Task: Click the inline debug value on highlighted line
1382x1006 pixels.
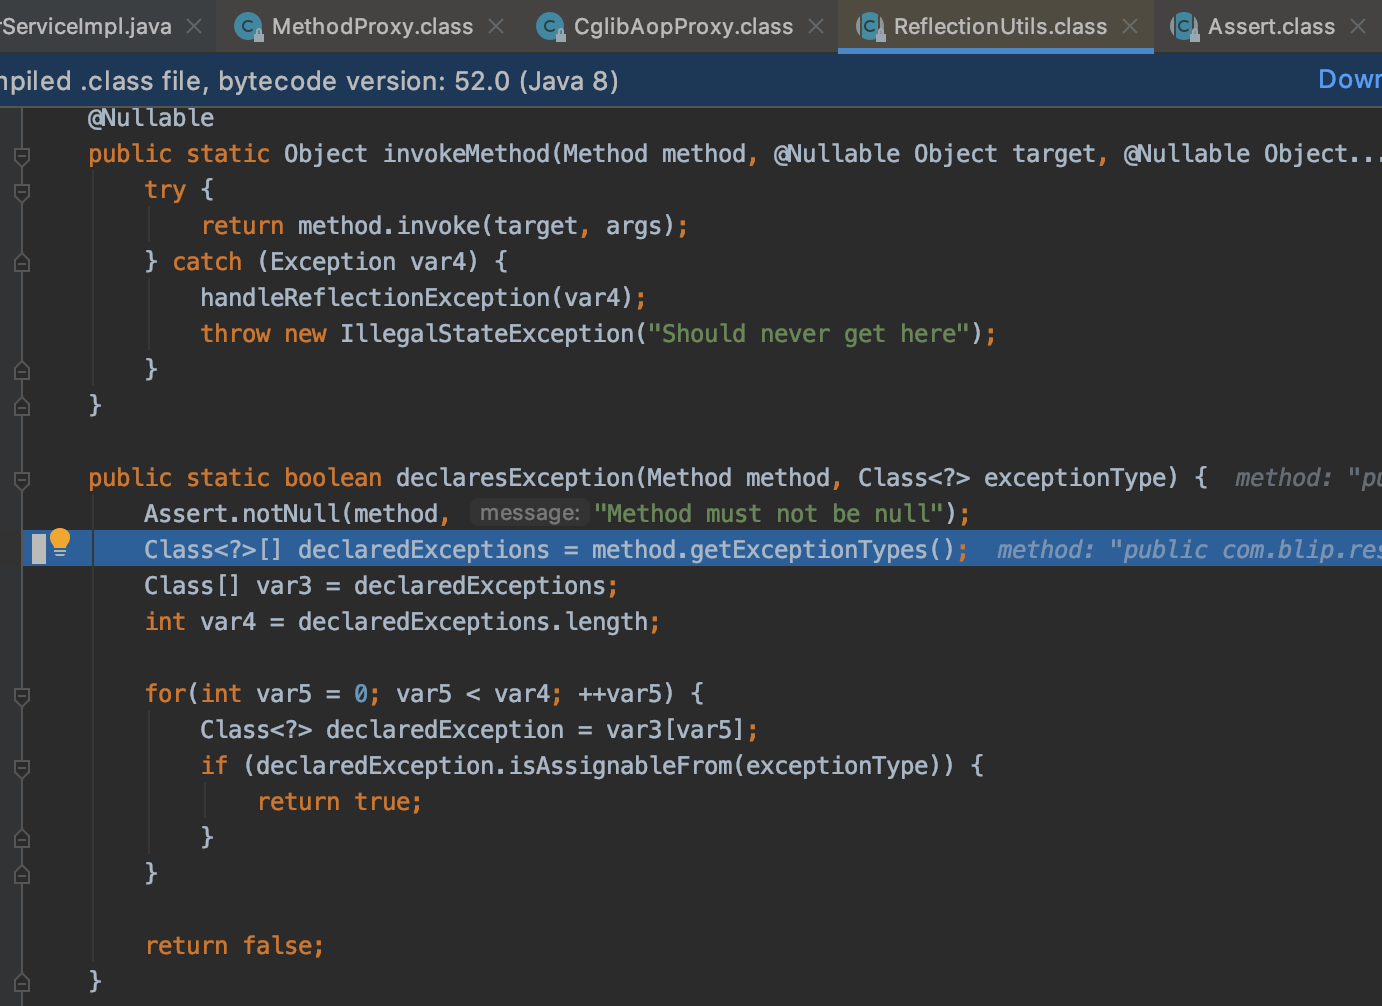Action: pyautogui.click(x=1189, y=550)
